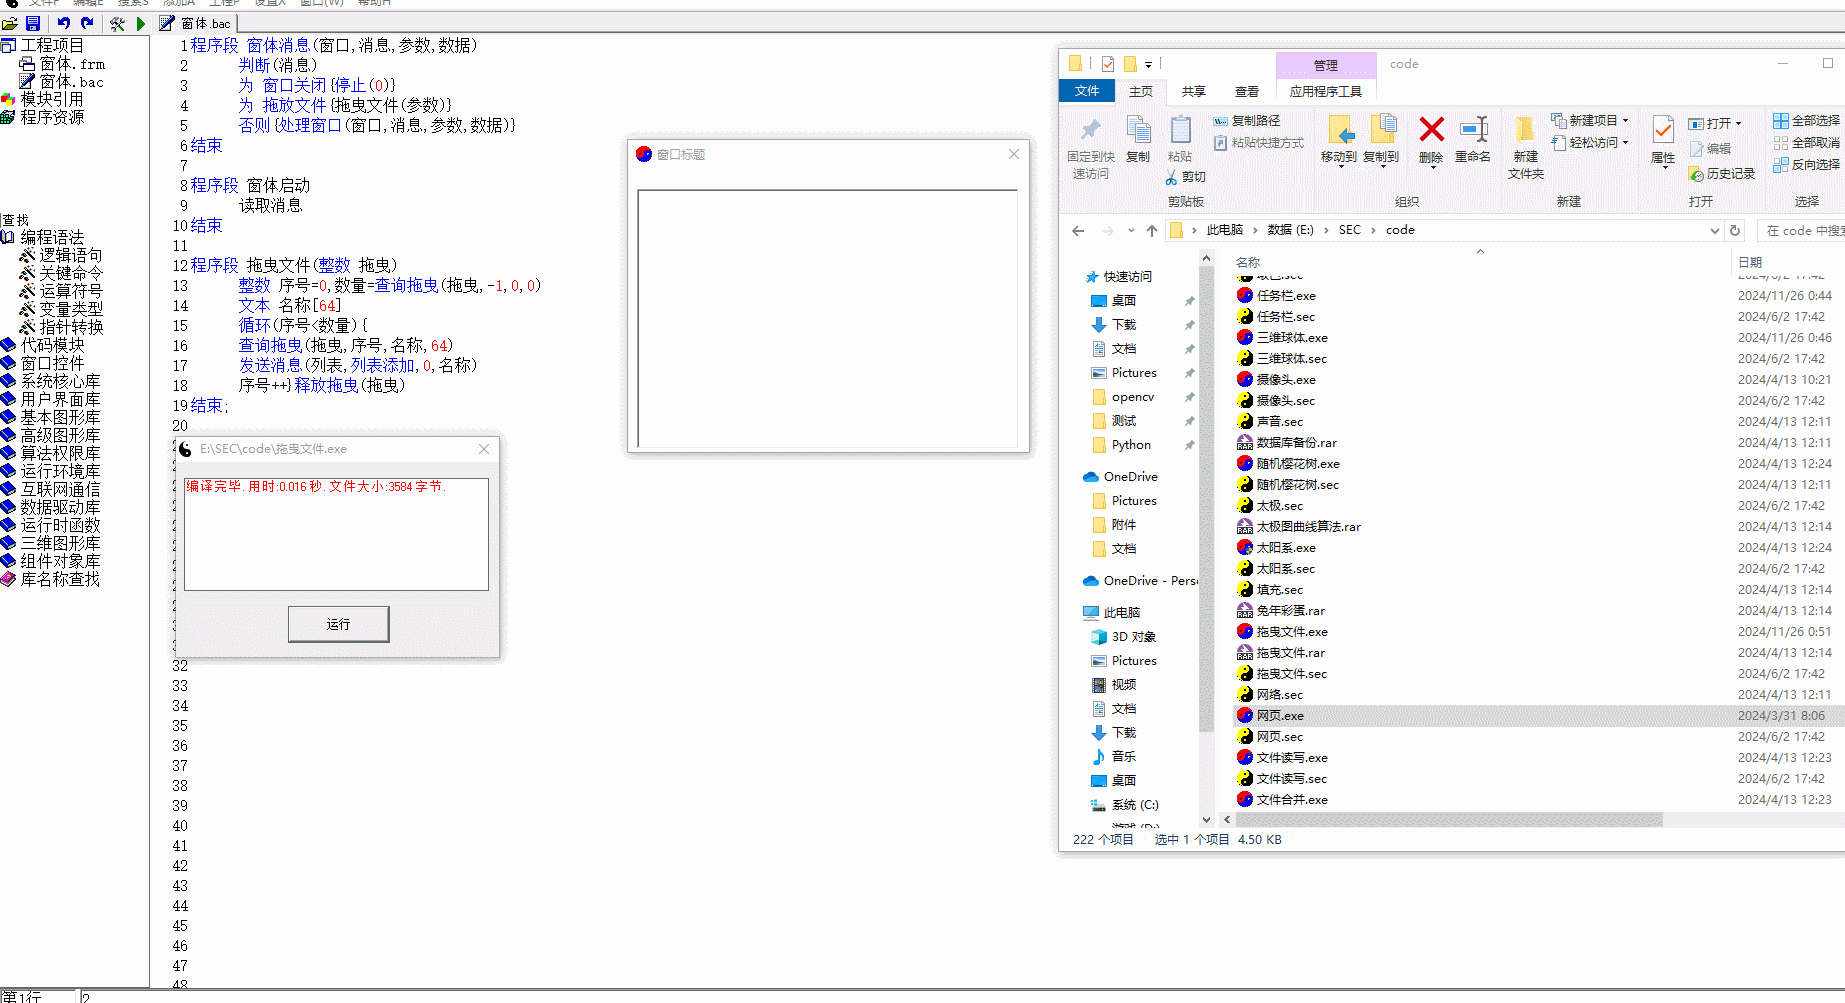This screenshot has height=1003, width=1845.
Task: Go up one folder level in Explorer
Action: [x=1152, y=231]
